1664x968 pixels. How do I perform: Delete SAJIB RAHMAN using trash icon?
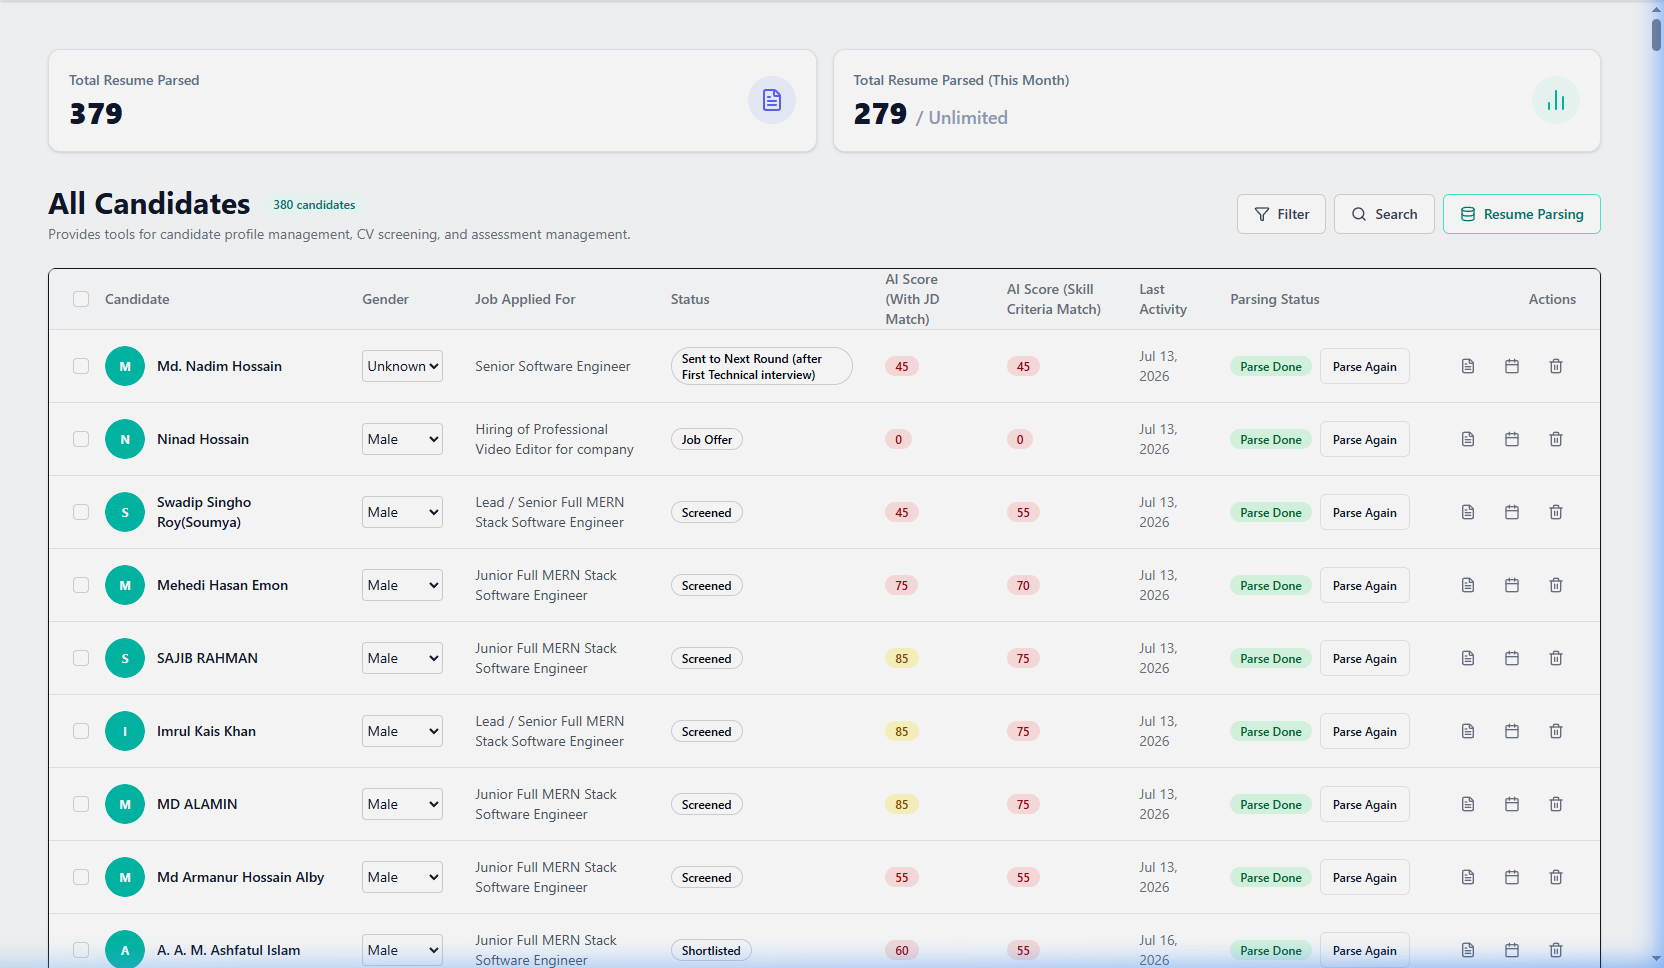click(x=1556, y=658)
